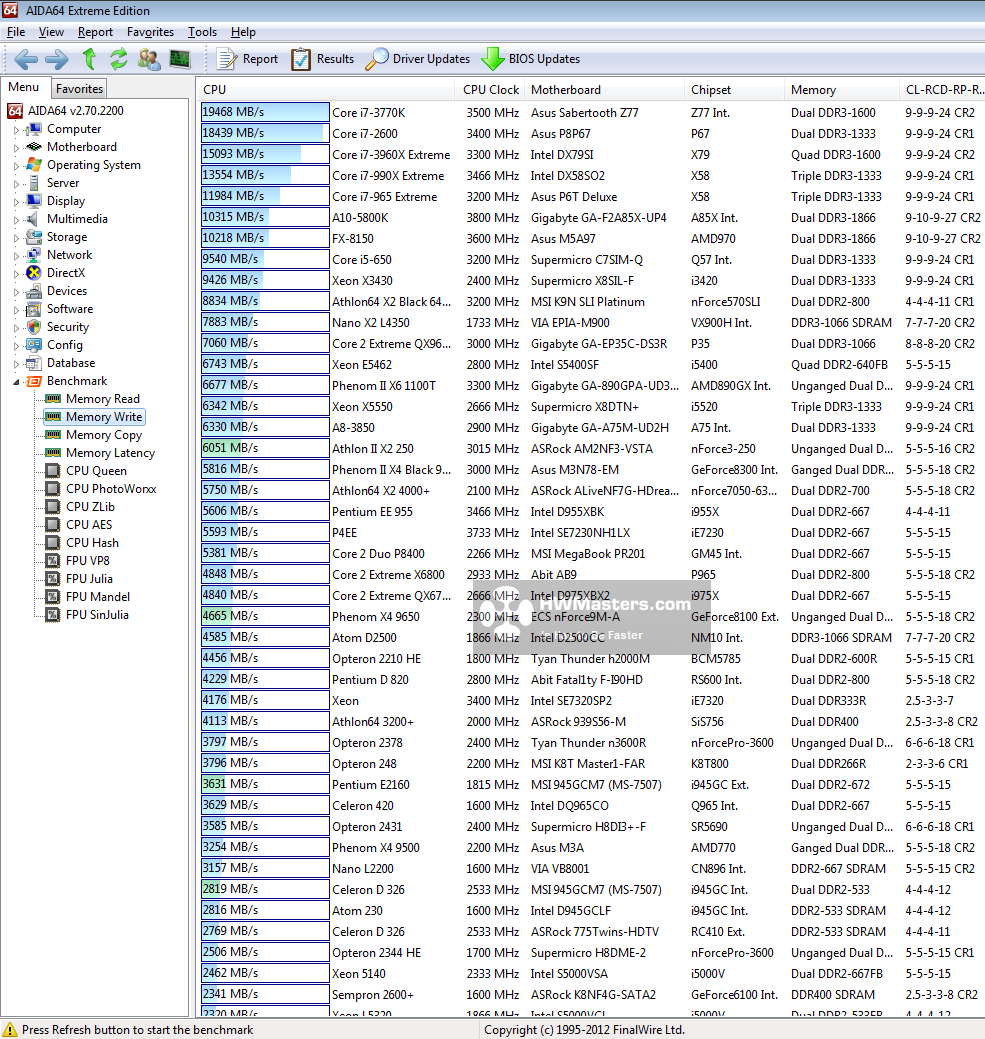The width and height of the screenshot is (985, 1039).
Task: Open the Help menu
Action: pyautogui.click(x=243, y=32)
